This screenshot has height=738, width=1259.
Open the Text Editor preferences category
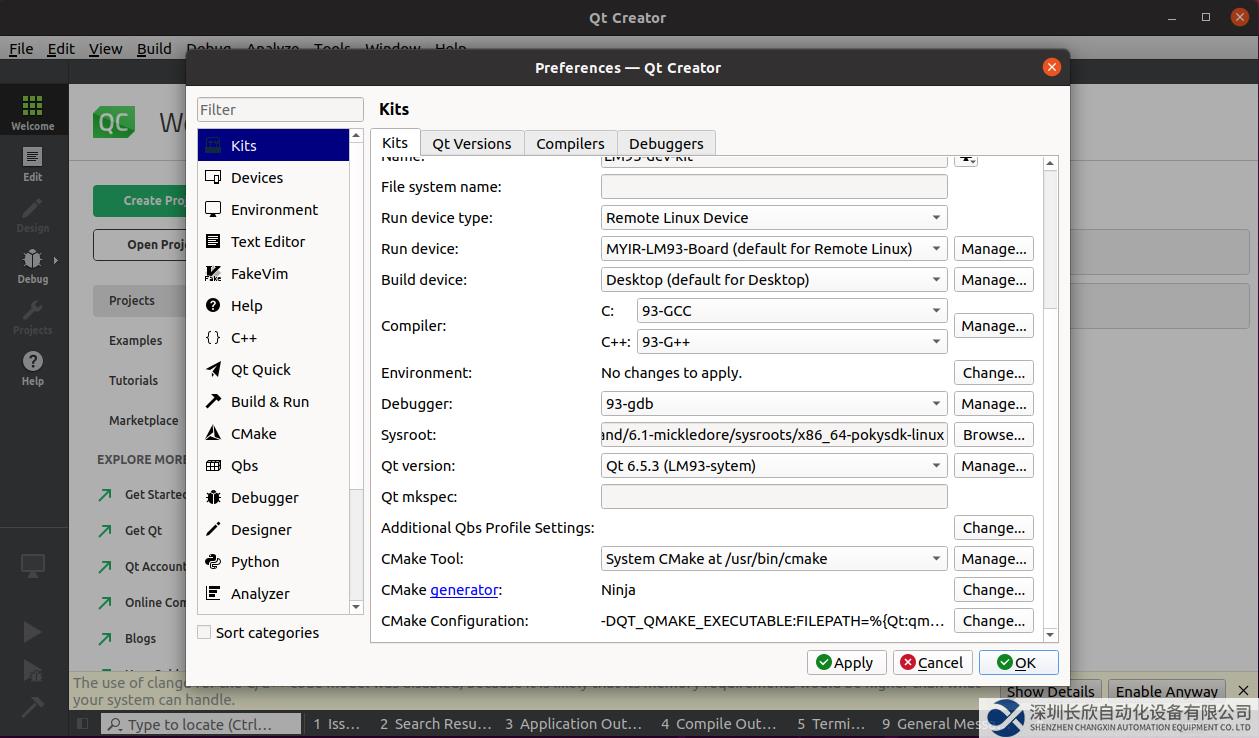point(273,241)
